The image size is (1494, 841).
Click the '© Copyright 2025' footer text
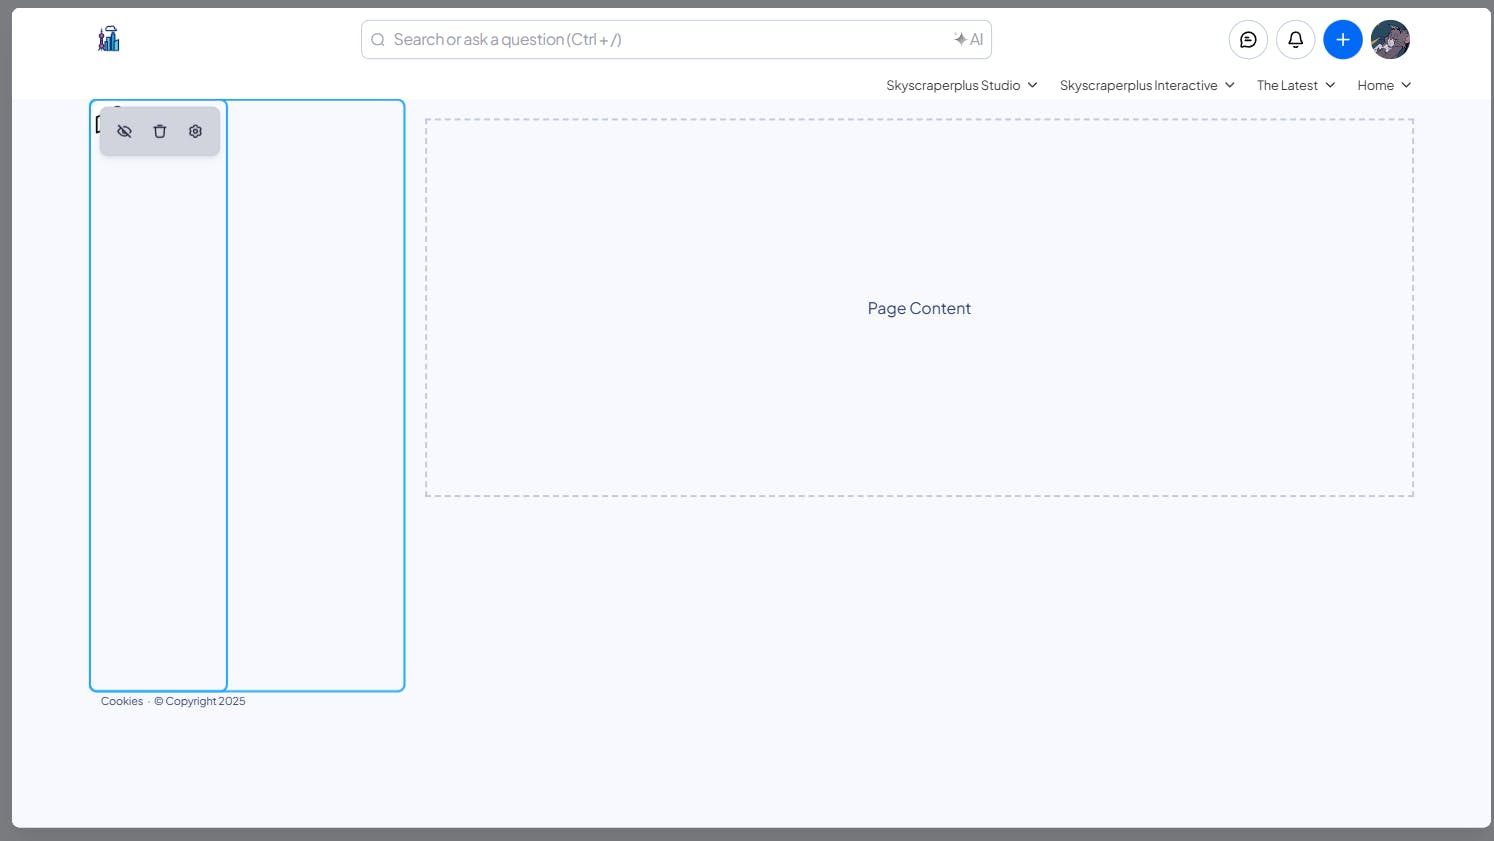(200, 701)
